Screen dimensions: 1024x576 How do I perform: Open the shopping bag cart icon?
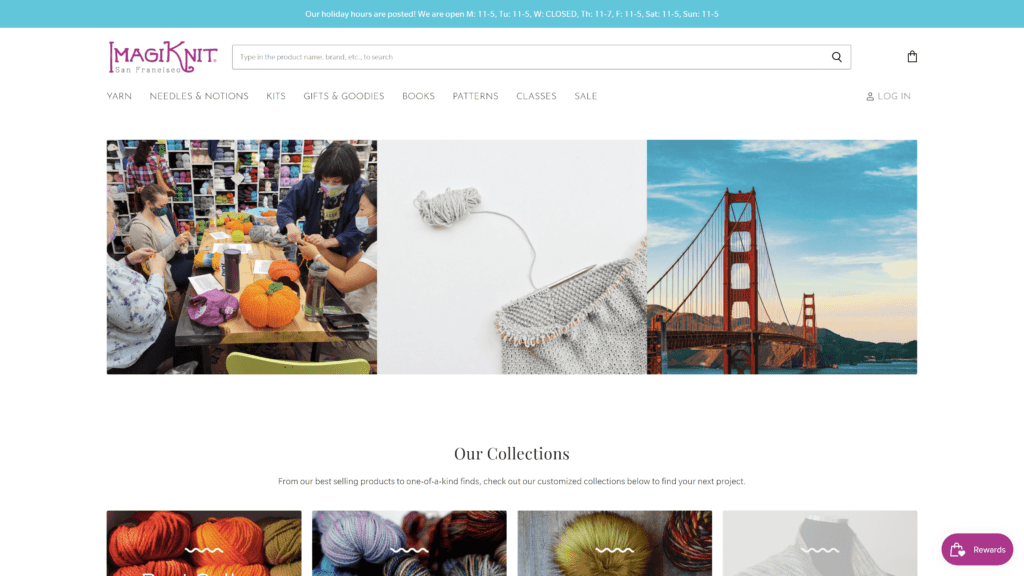(912, 57)
